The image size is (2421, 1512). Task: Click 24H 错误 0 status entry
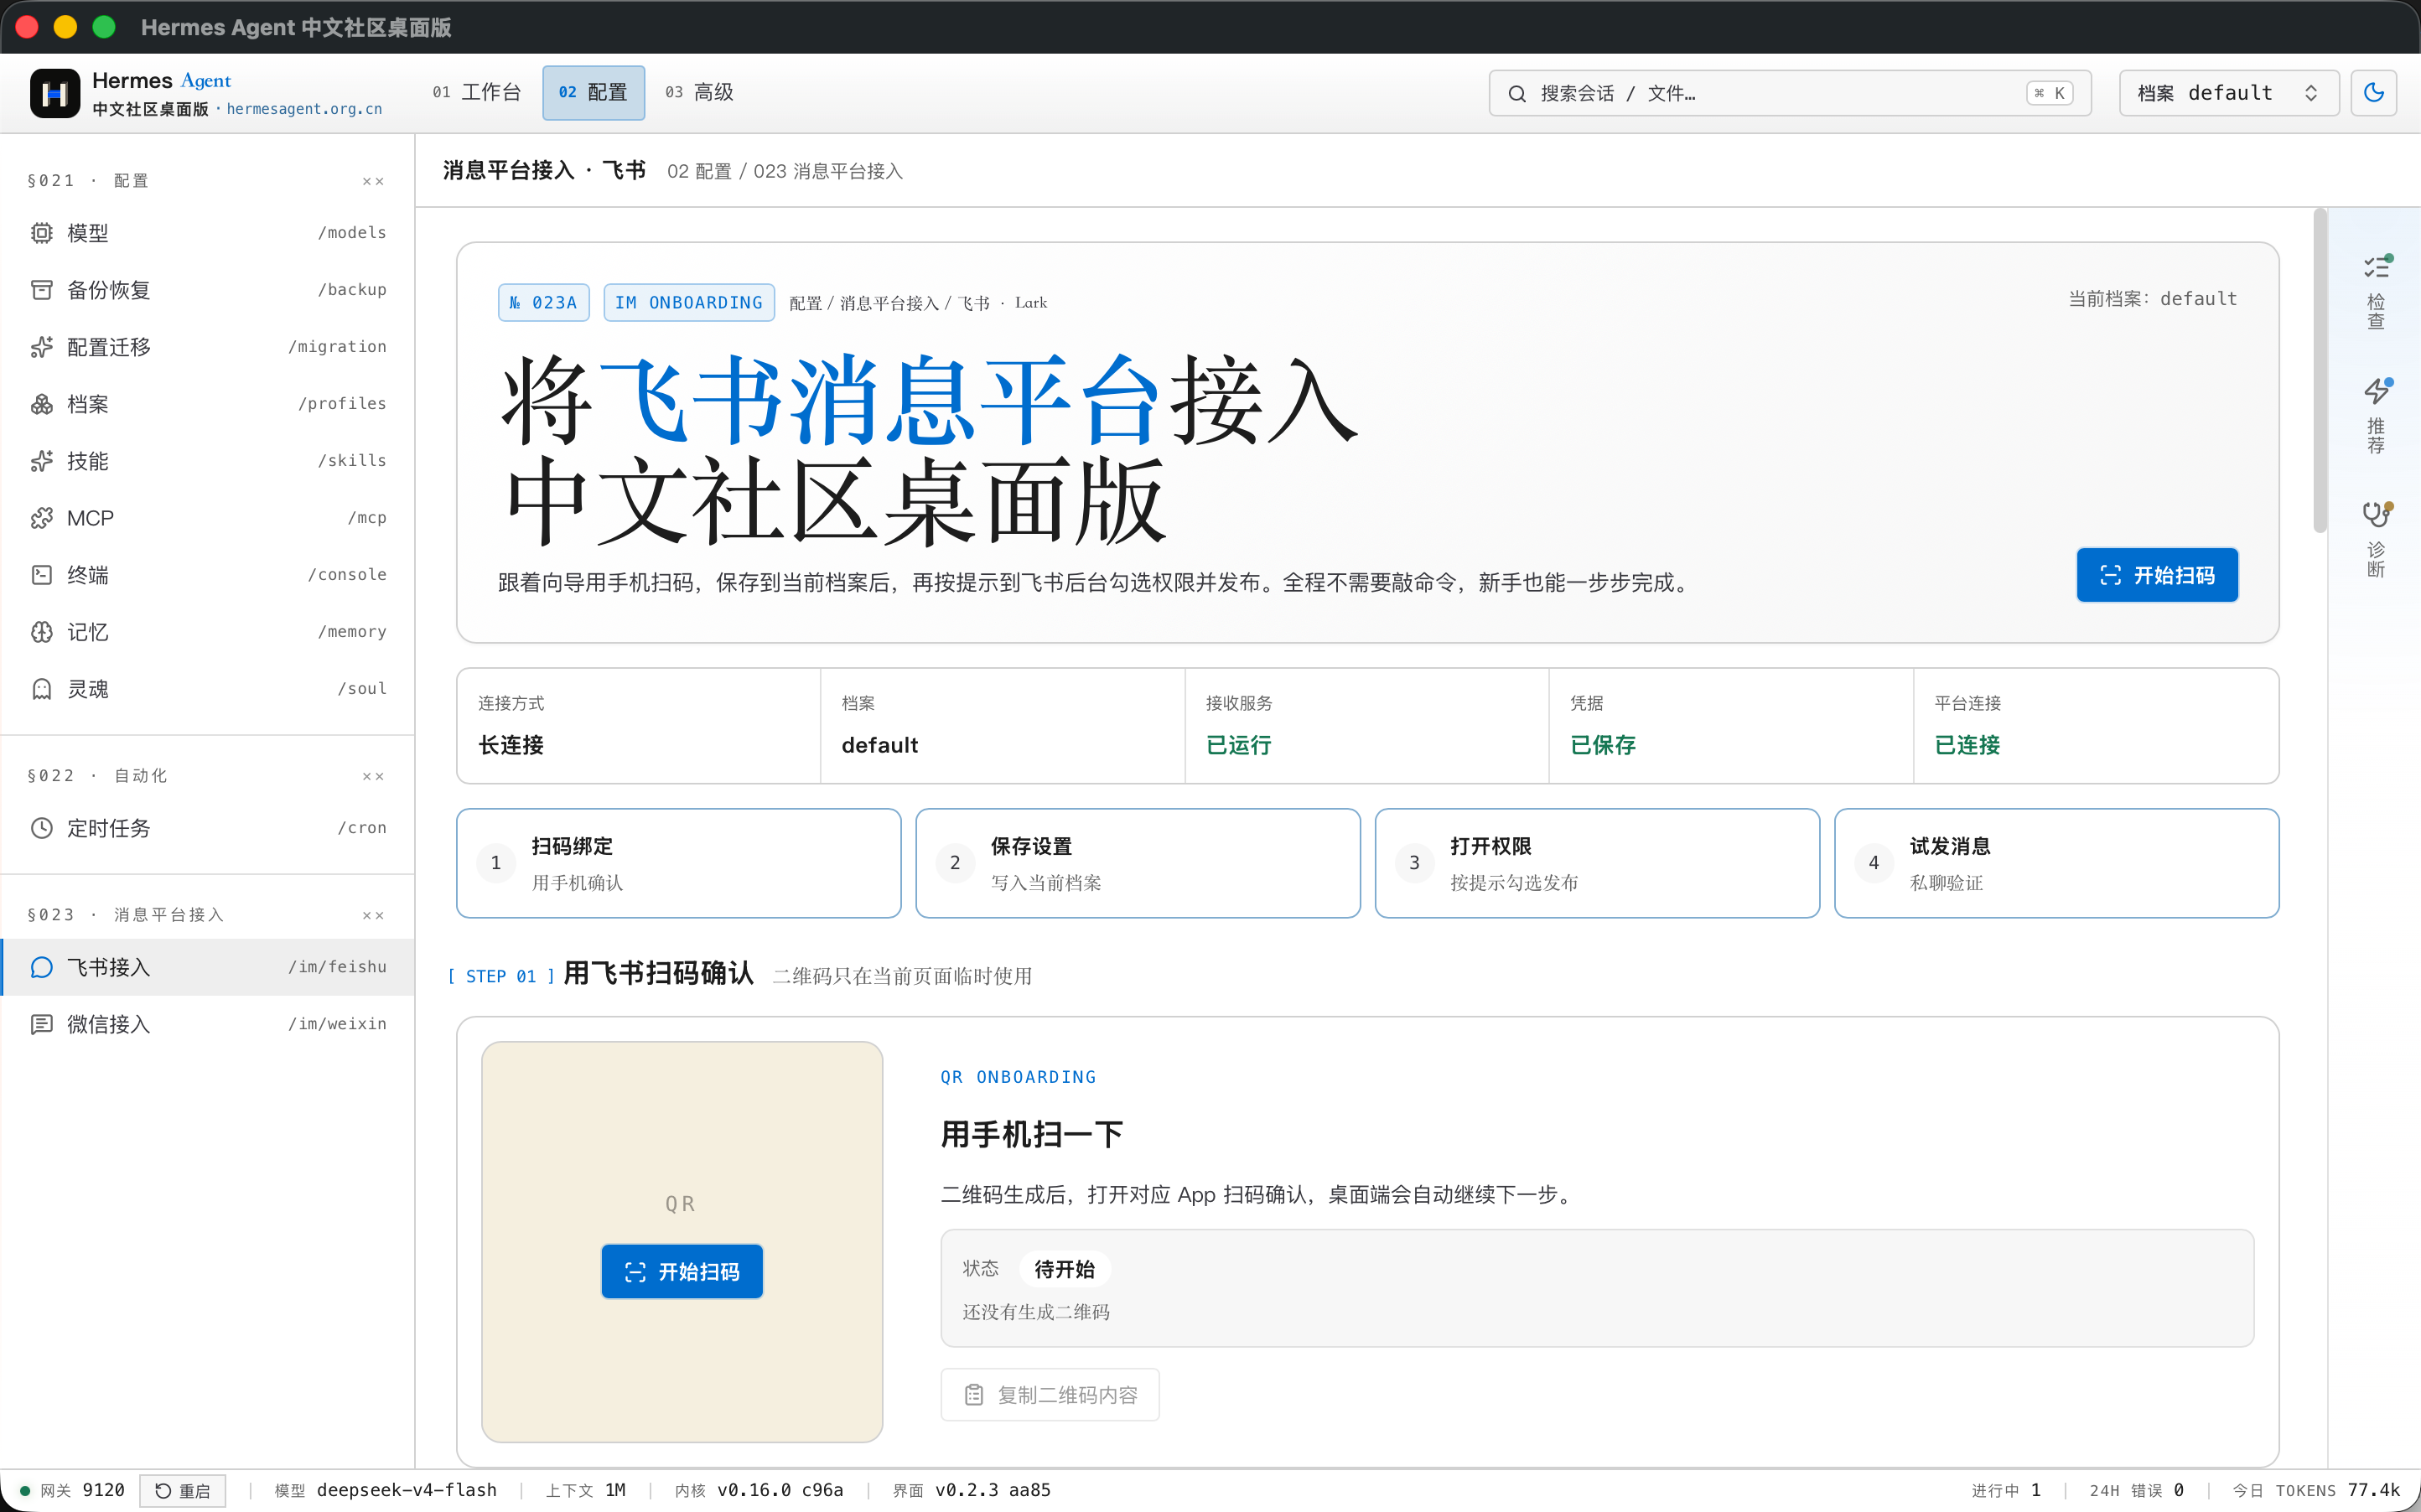(x=2136, y=1490)
